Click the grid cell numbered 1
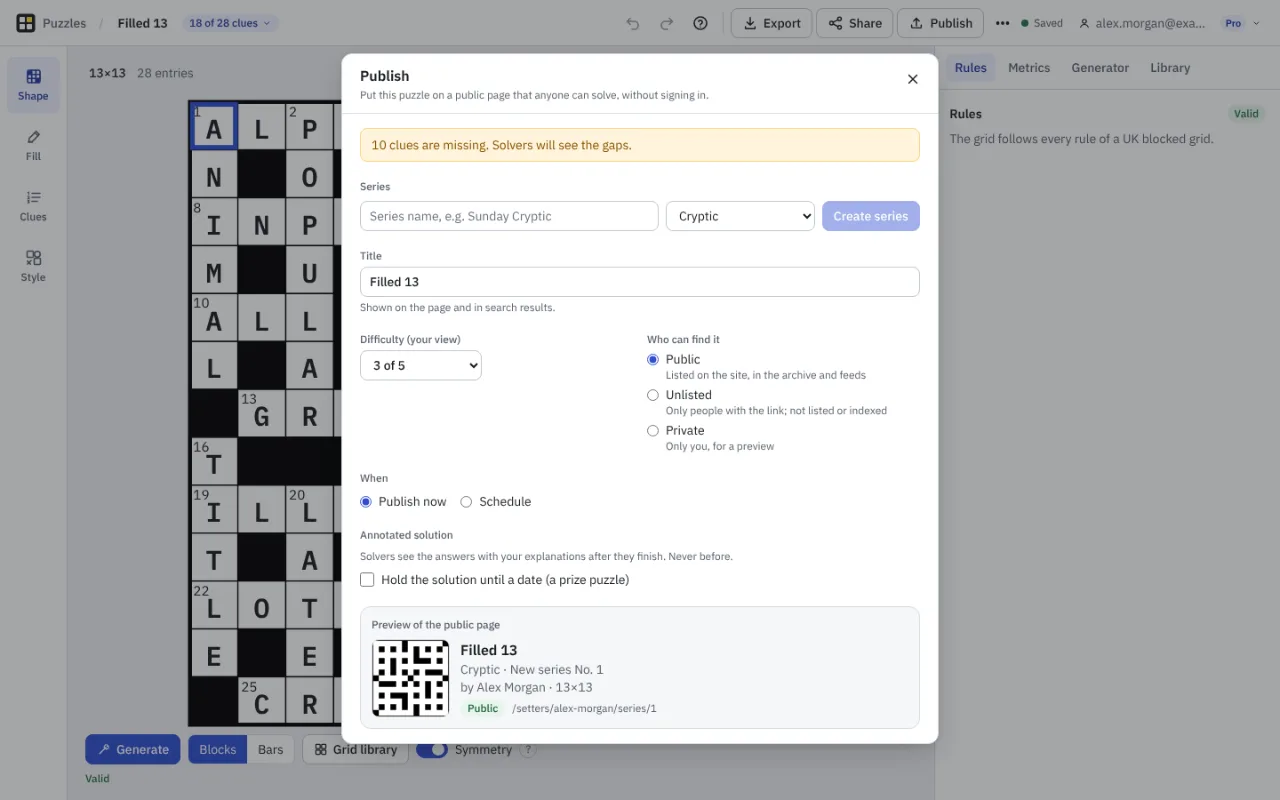 (x=214, y=126)
